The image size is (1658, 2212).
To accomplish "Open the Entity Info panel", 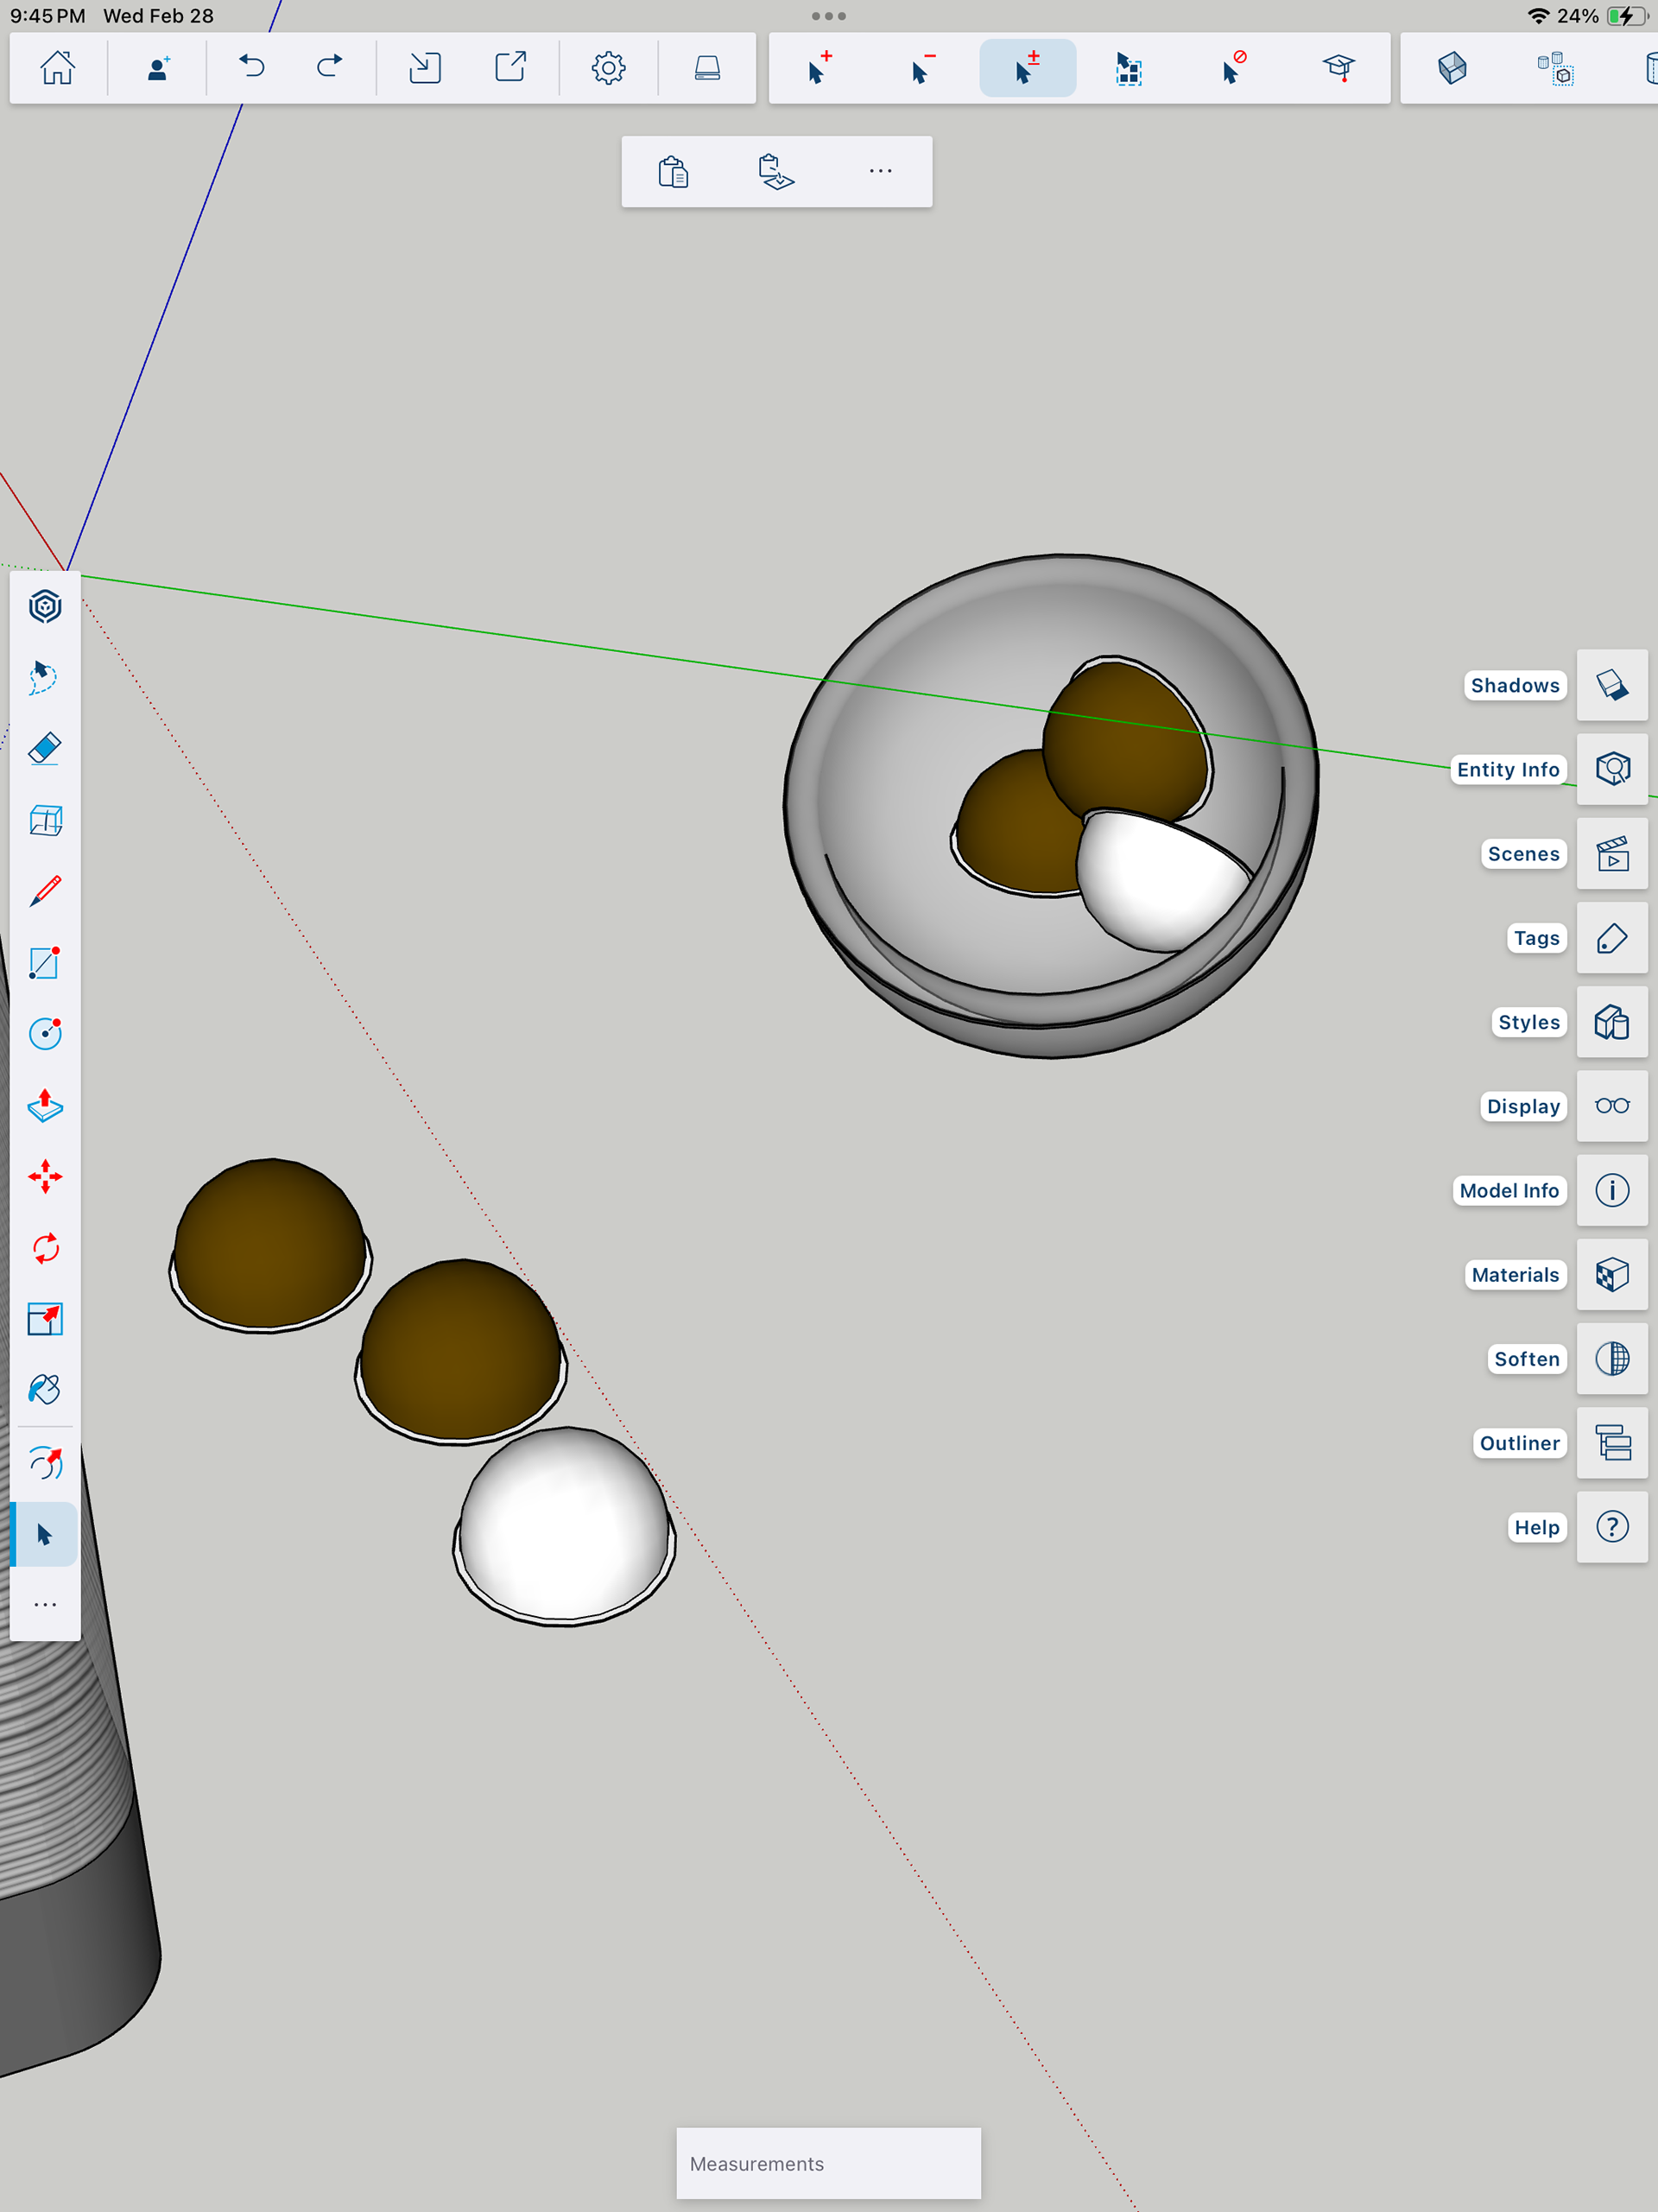I will tap(1611, 769).
